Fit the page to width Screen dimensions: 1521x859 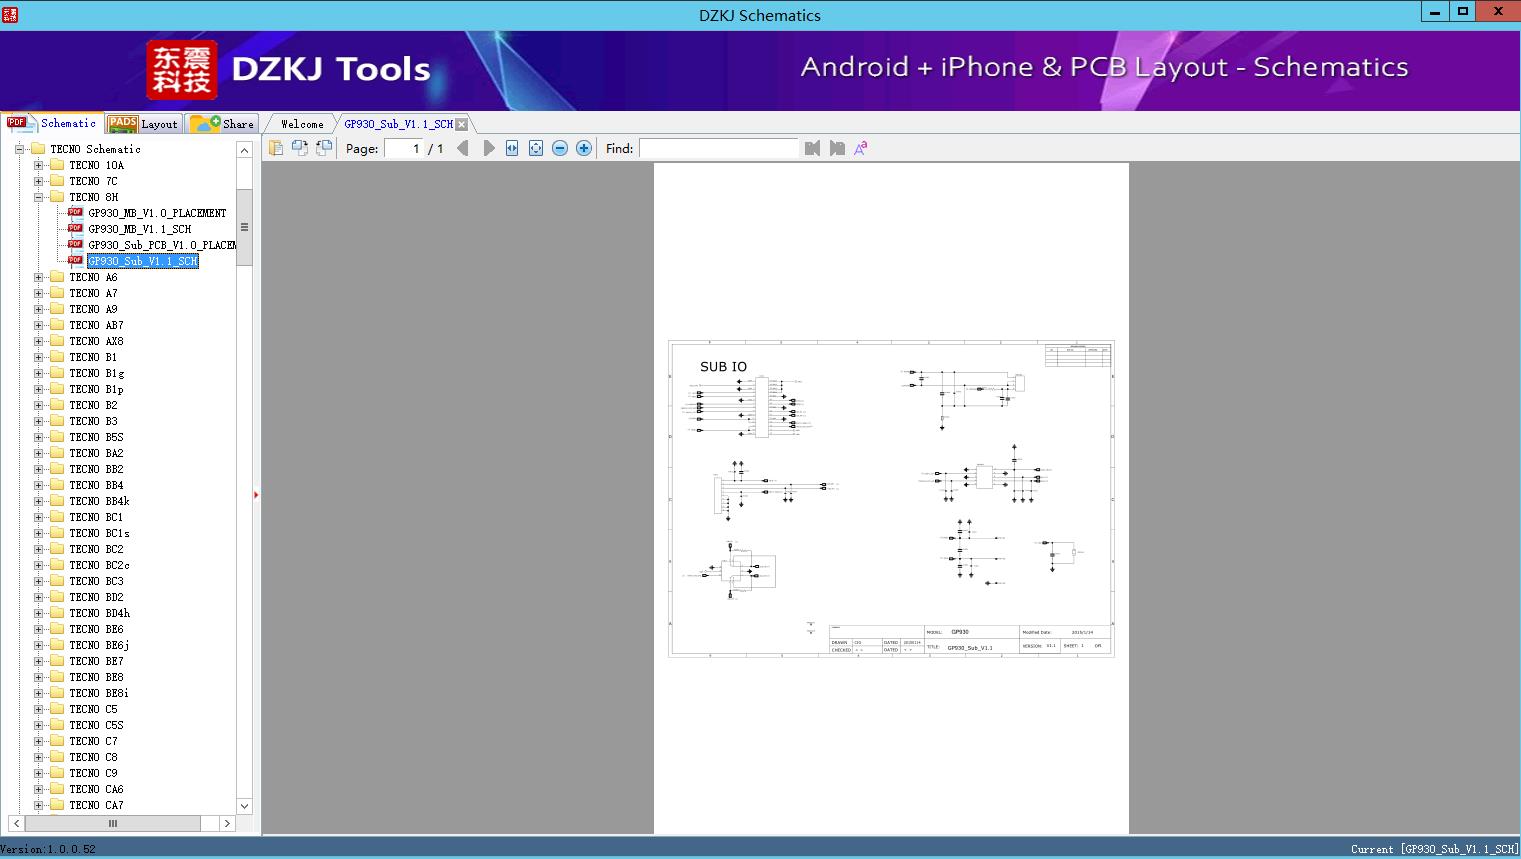click(512, 148)
